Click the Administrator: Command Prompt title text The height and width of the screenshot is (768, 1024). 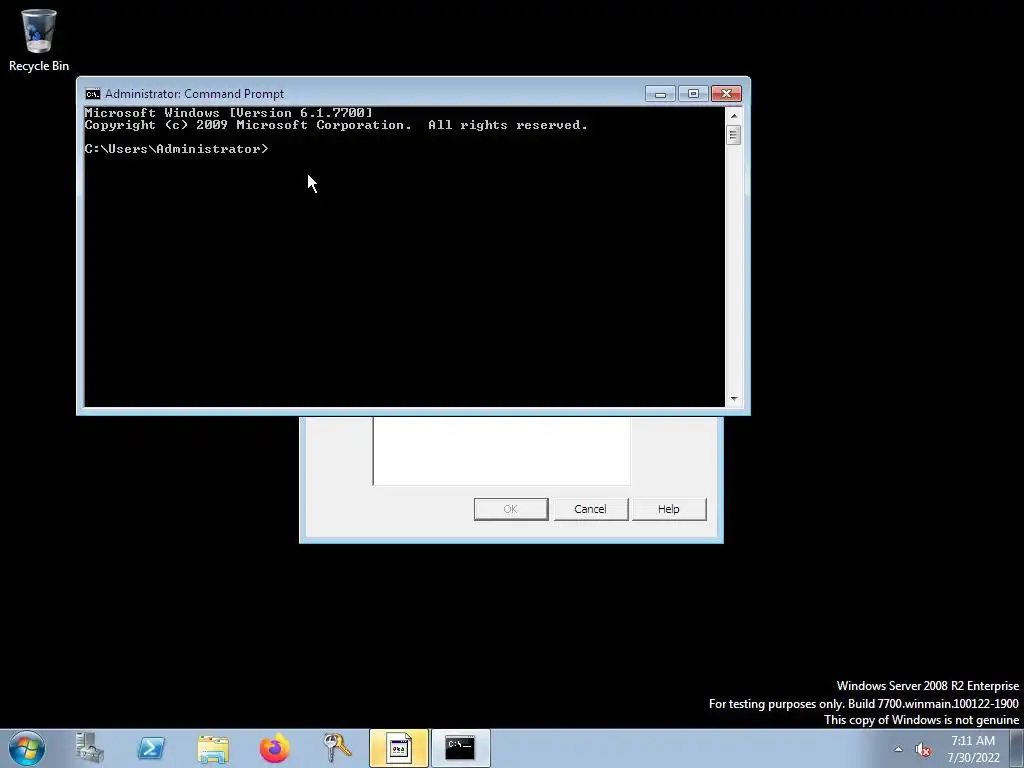tap(195, 94)
